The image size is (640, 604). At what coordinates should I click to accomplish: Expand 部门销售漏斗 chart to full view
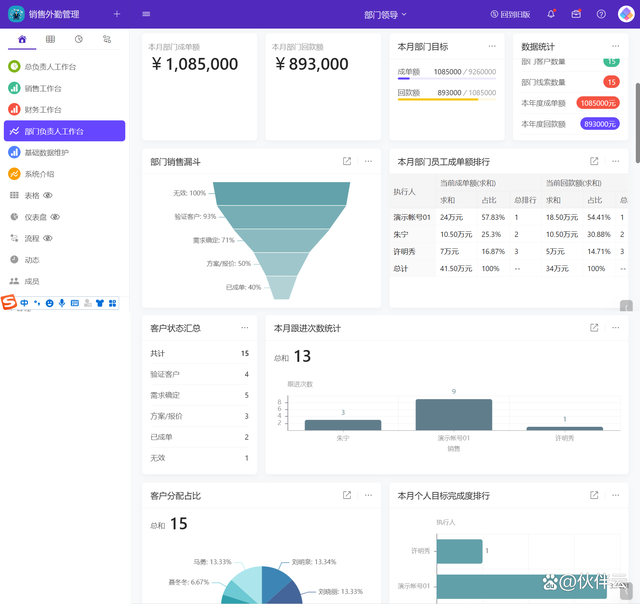point(347,161)
